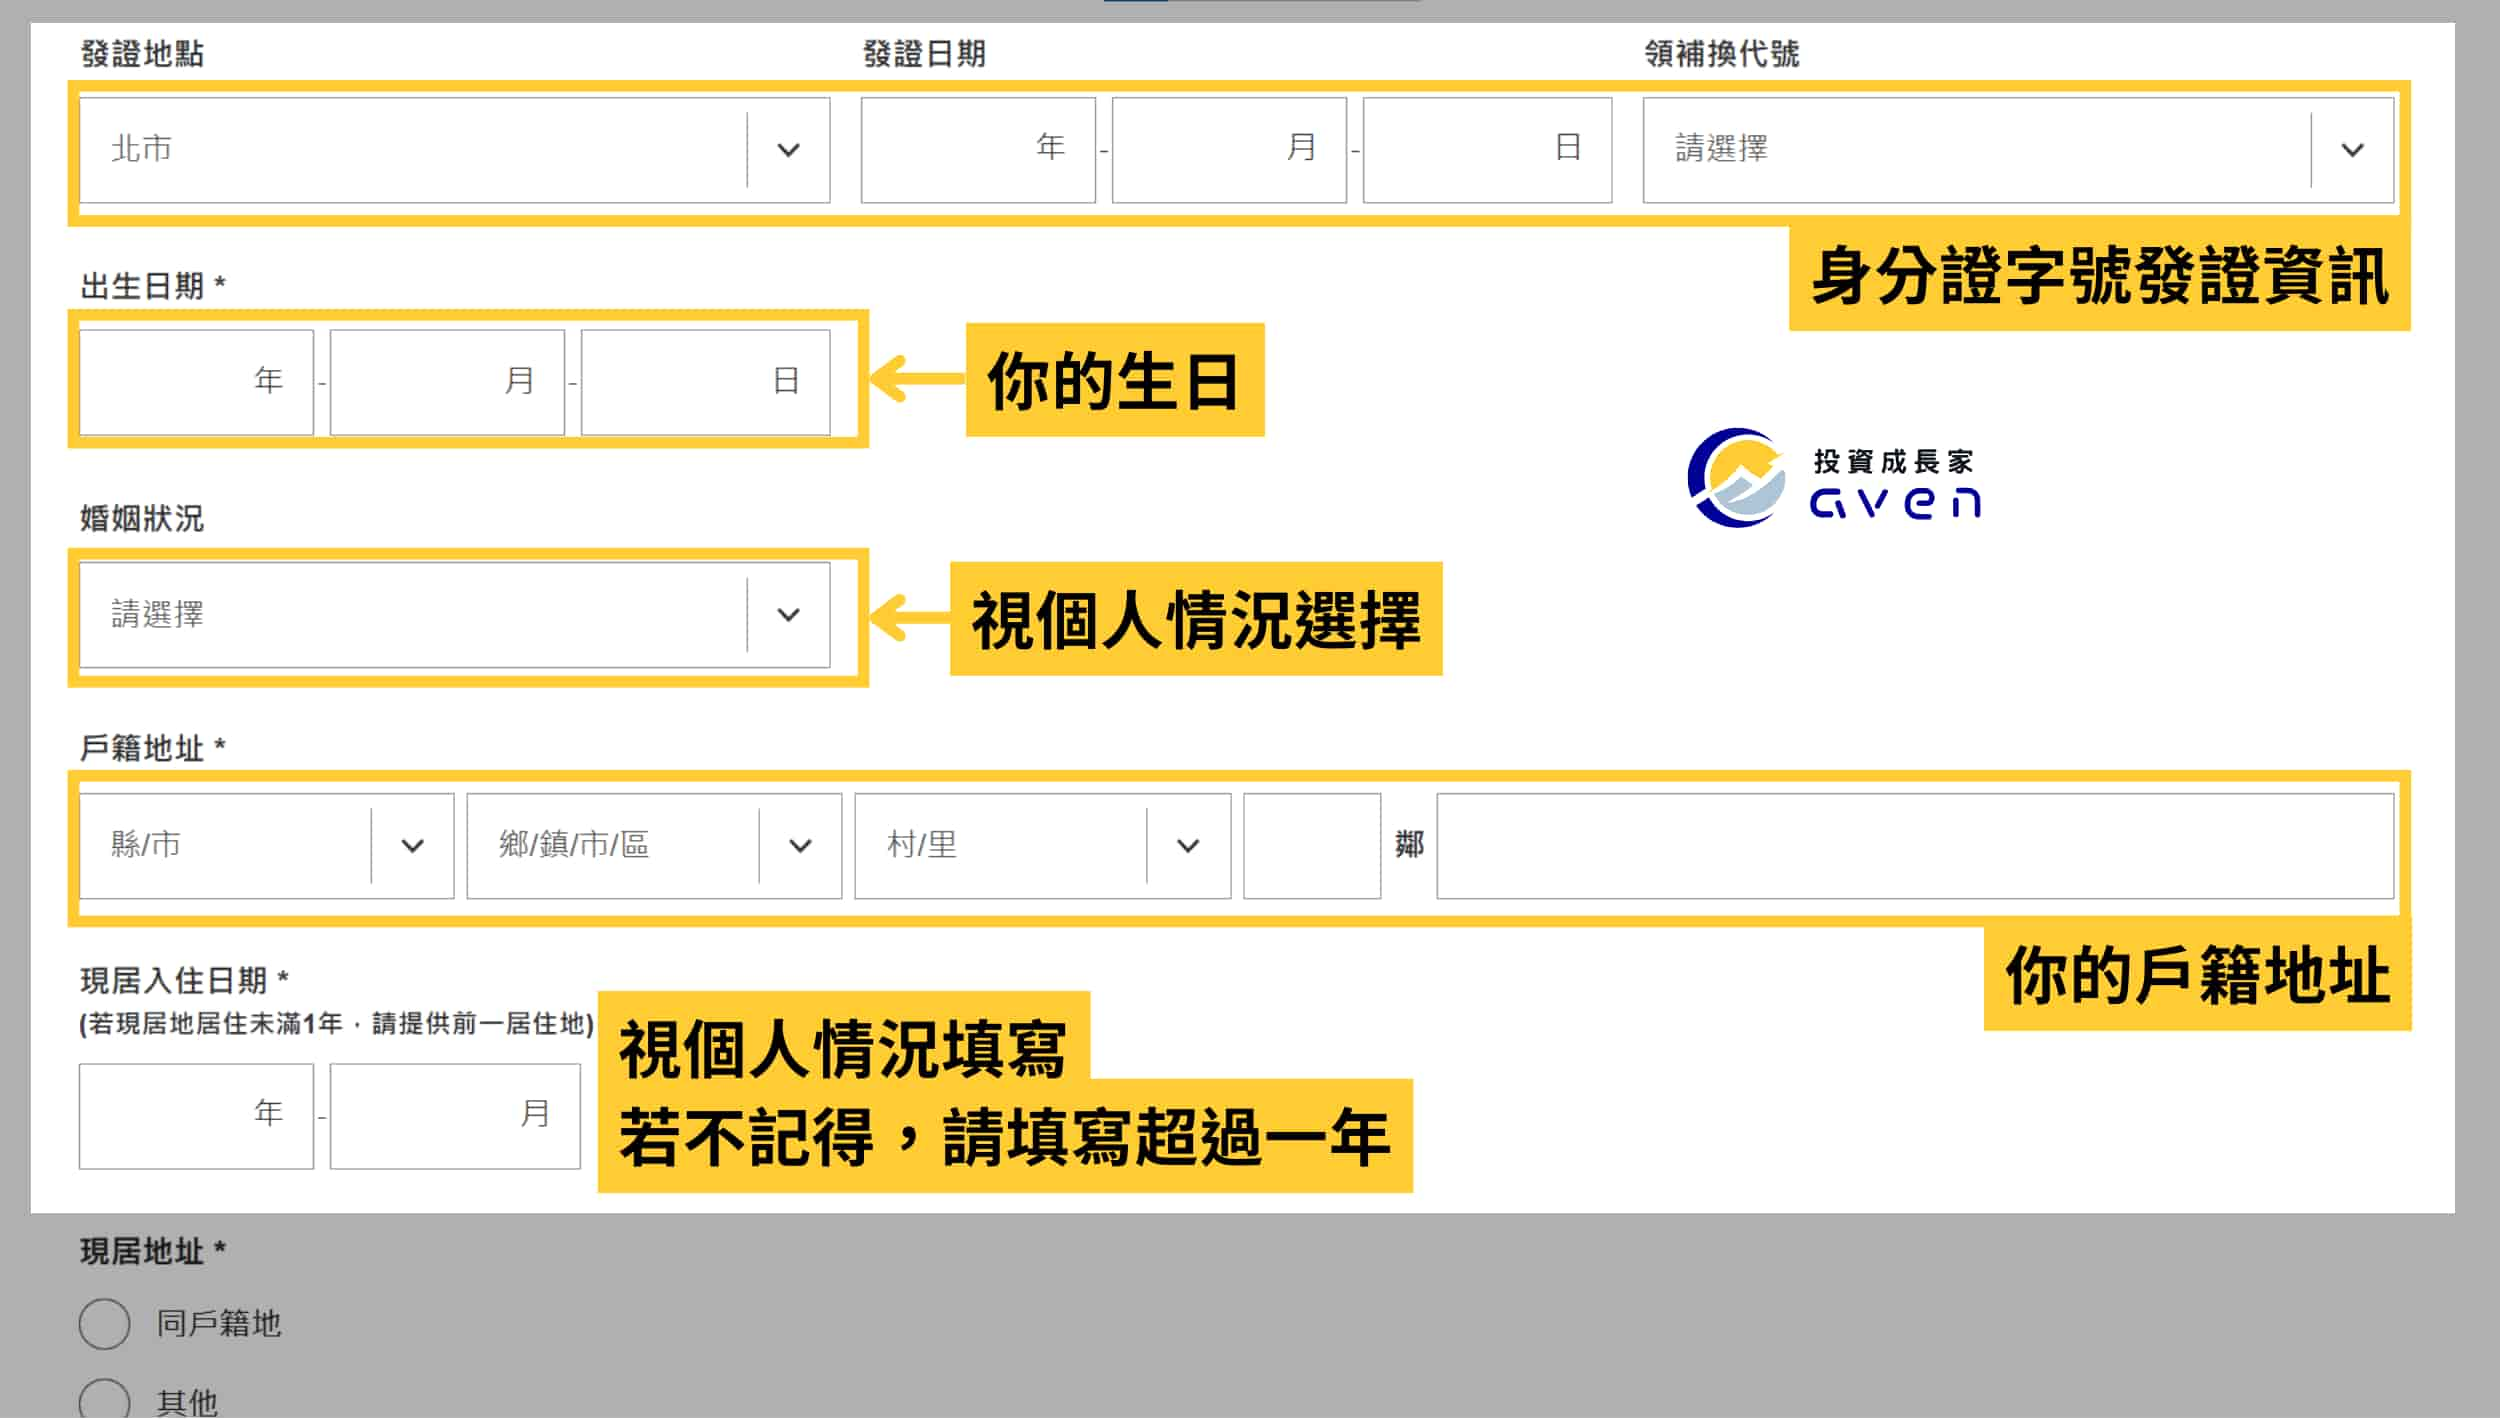
Task: Click the year field under 現居入住日期
Action: [196, 1117]
